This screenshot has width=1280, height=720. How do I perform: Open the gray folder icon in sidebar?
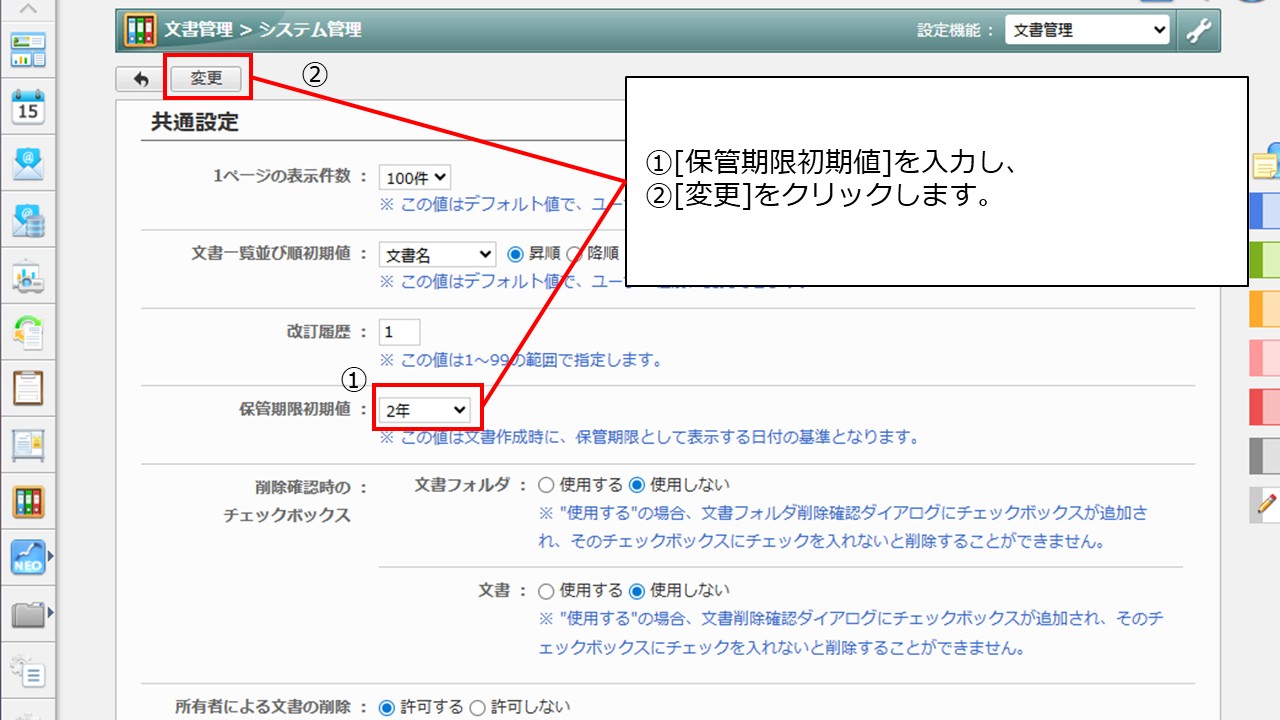coord(28,614)
